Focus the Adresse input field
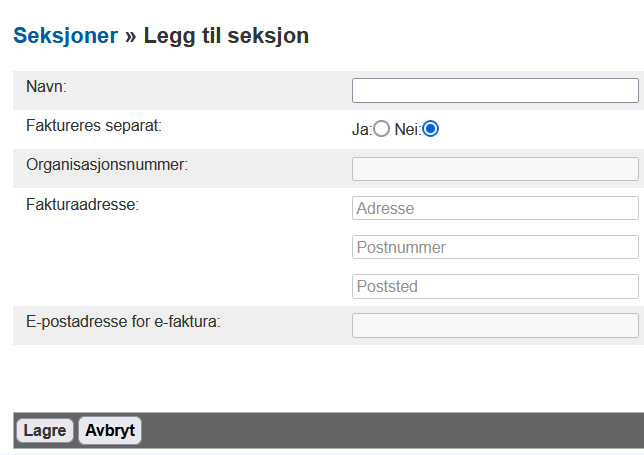 [495, 208]
